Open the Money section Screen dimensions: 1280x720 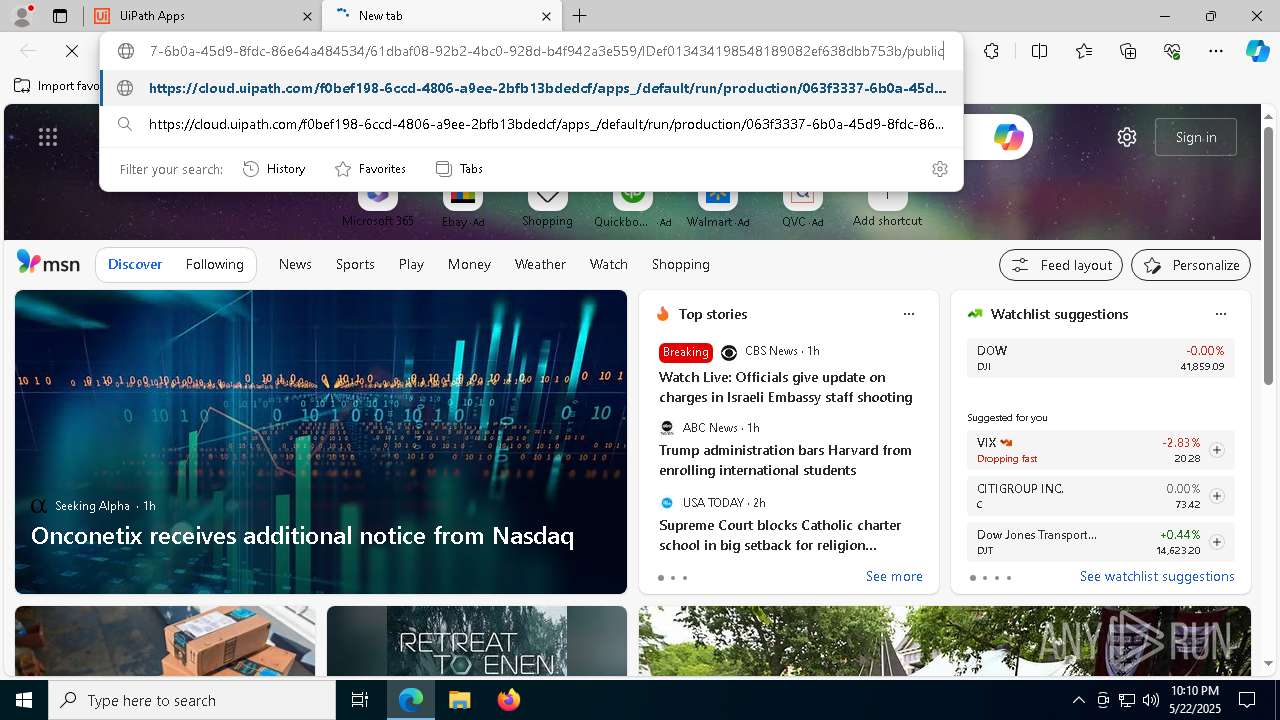[469, 264]
